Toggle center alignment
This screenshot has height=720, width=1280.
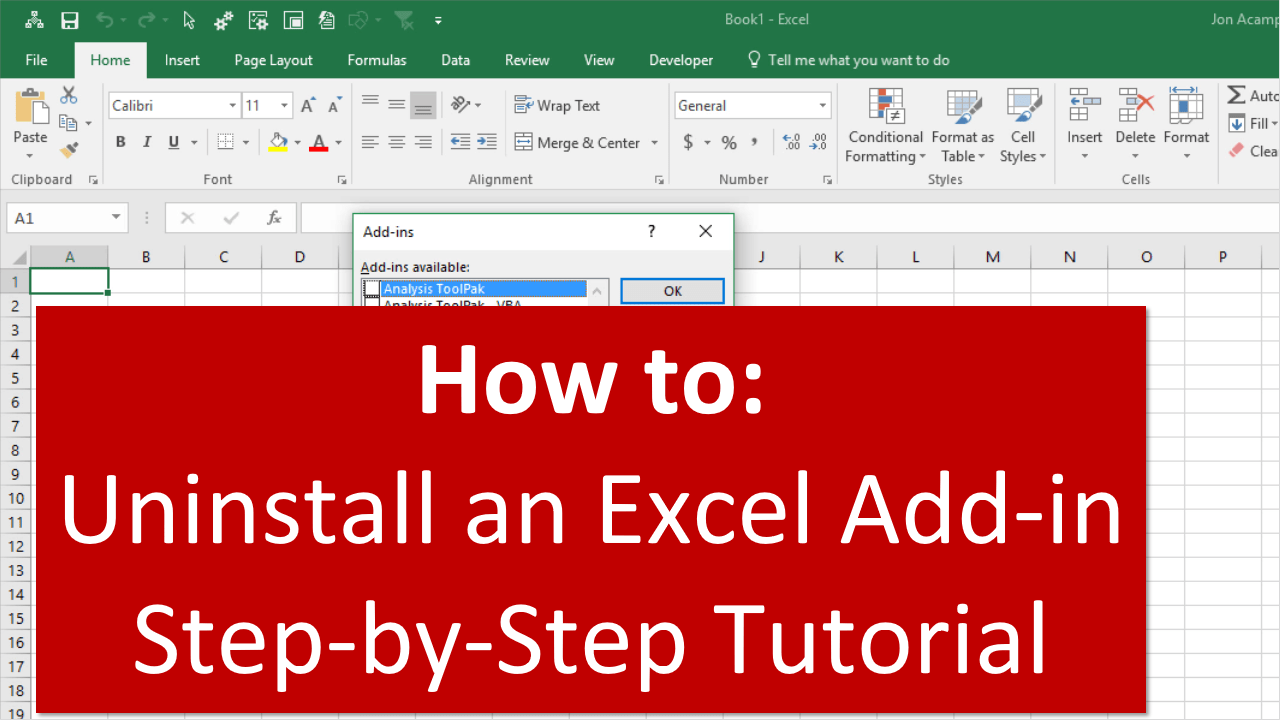(x=396, y=141)
